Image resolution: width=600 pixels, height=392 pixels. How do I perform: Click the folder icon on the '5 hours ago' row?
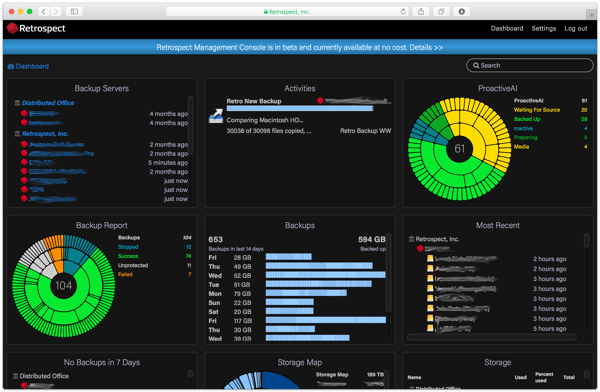point(430,328)
